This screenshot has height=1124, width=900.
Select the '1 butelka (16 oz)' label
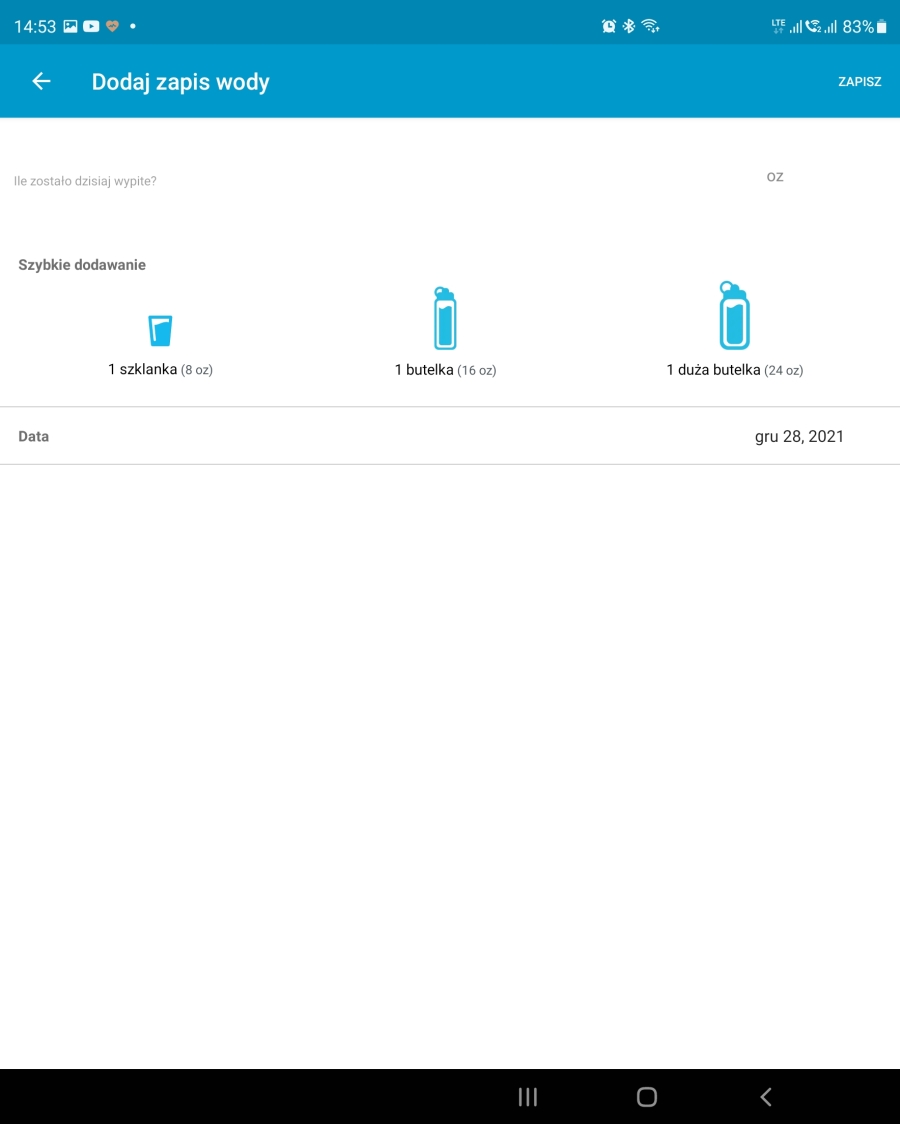445,370
